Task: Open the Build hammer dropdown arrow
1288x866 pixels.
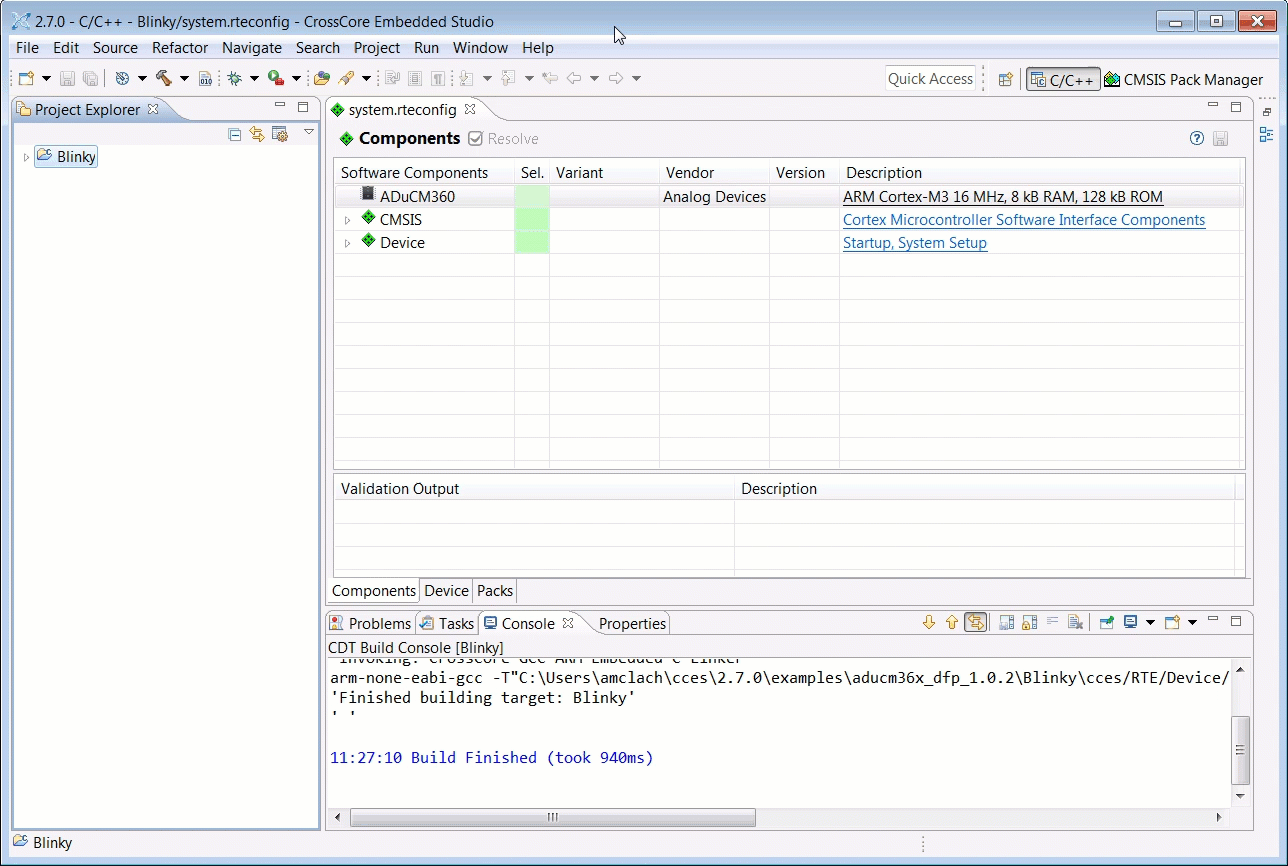Action: pos(184,79)
